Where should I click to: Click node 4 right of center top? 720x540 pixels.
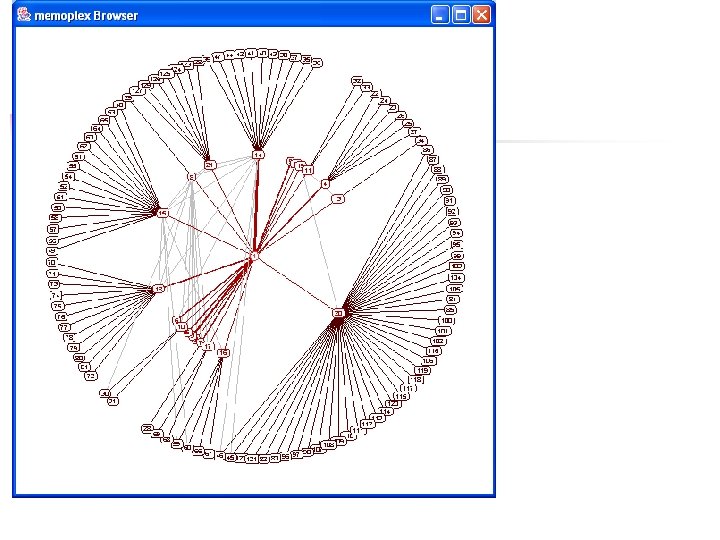click(x=325, y=184)
